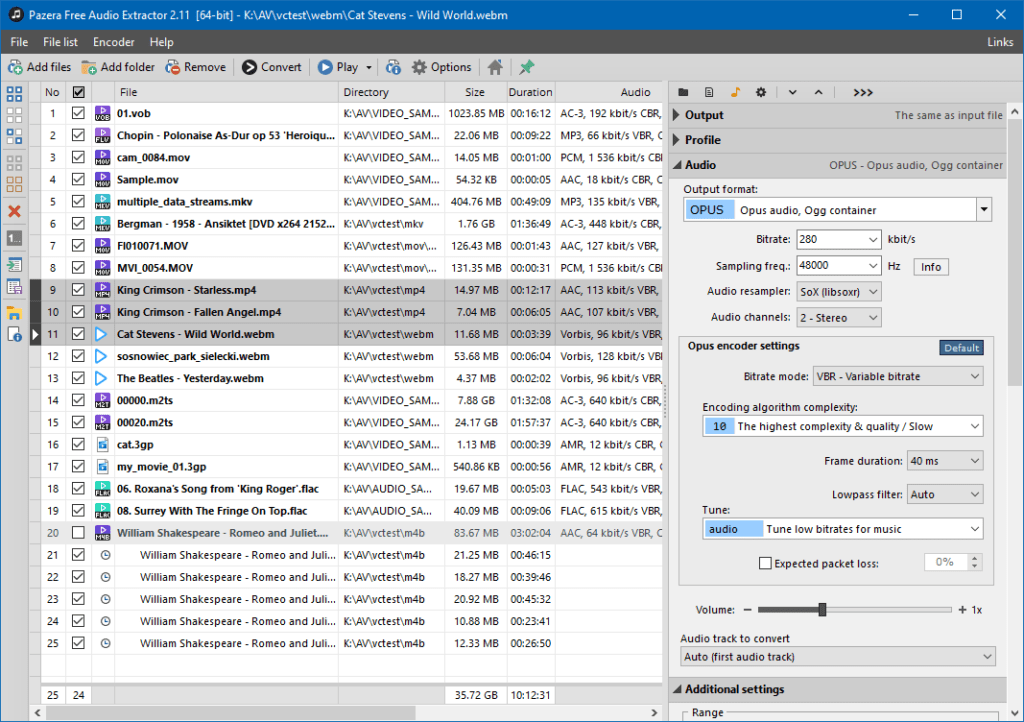The width and height of the screenshot is (1024, 722).
Task: Click the >>> icon in the right panel header
Action: pos(861,91)
